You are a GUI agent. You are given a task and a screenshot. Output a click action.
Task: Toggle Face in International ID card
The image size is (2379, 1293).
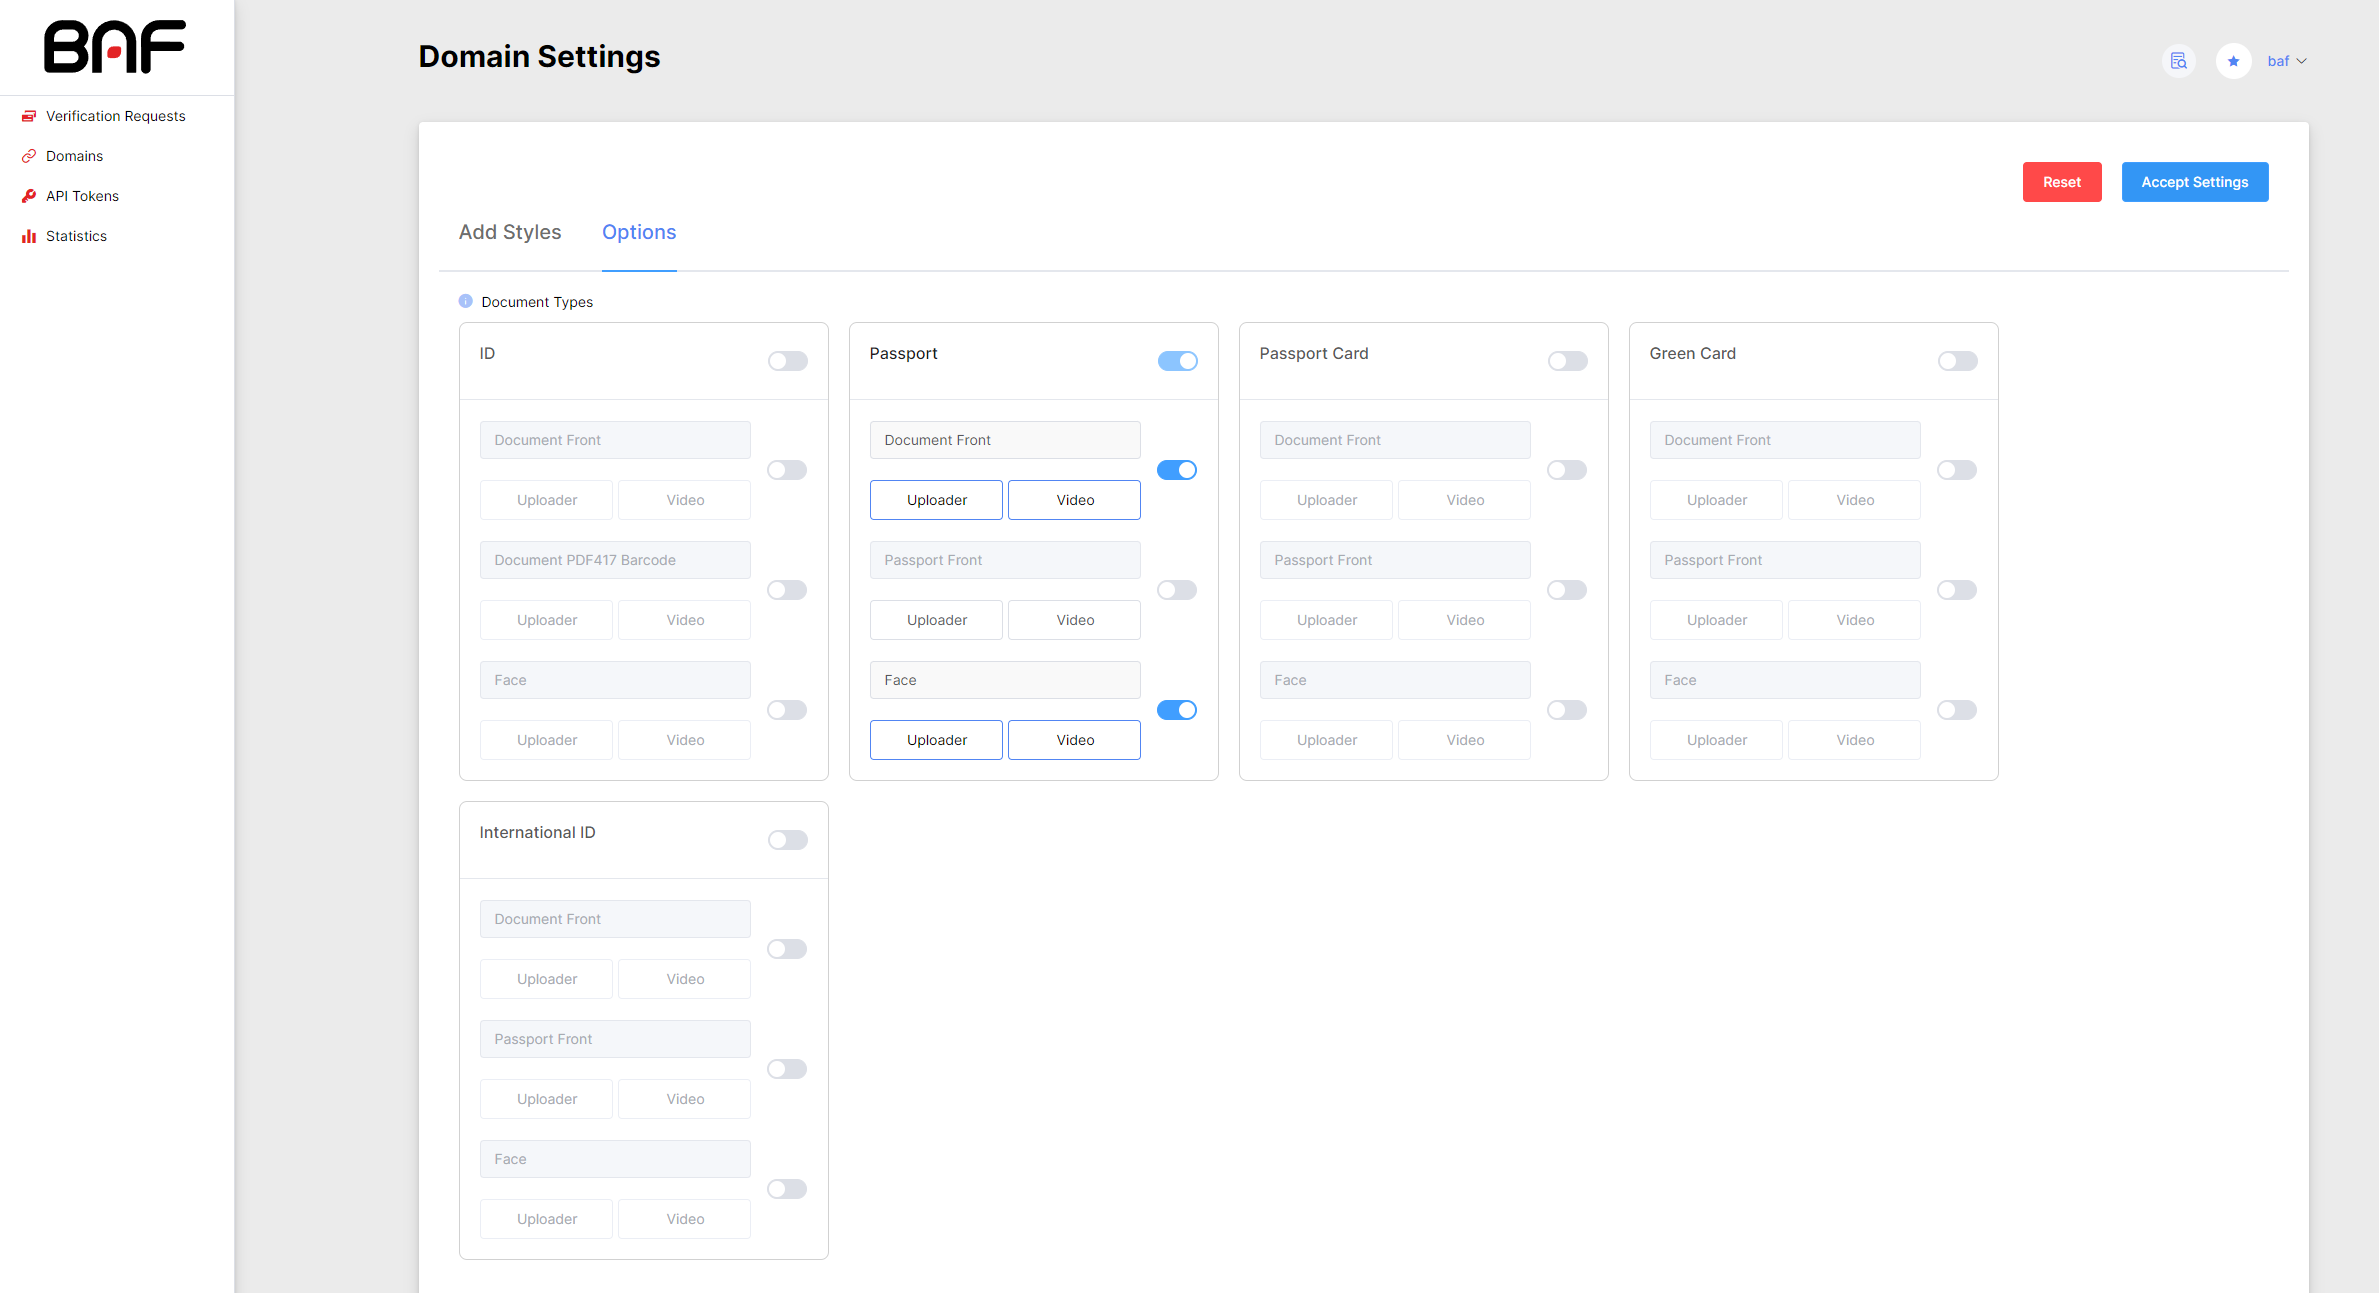pyautogui.click(x=787, y=1189)
